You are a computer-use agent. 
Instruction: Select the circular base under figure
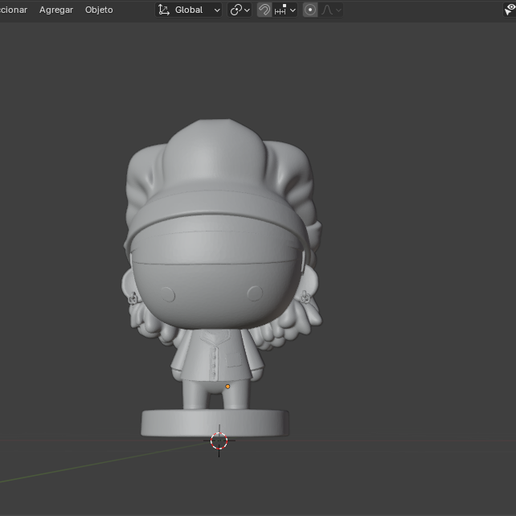click(x=215, y=423)
